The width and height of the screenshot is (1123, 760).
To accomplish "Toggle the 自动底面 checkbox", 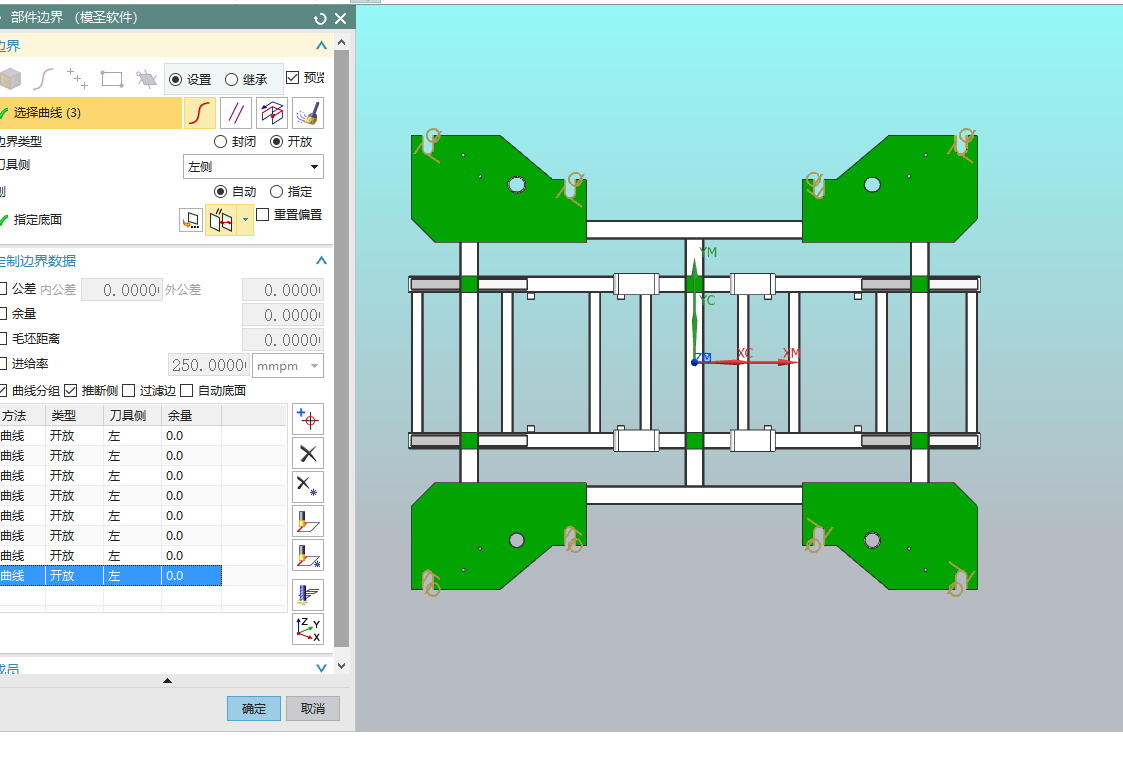I will [x=186, y=390].
